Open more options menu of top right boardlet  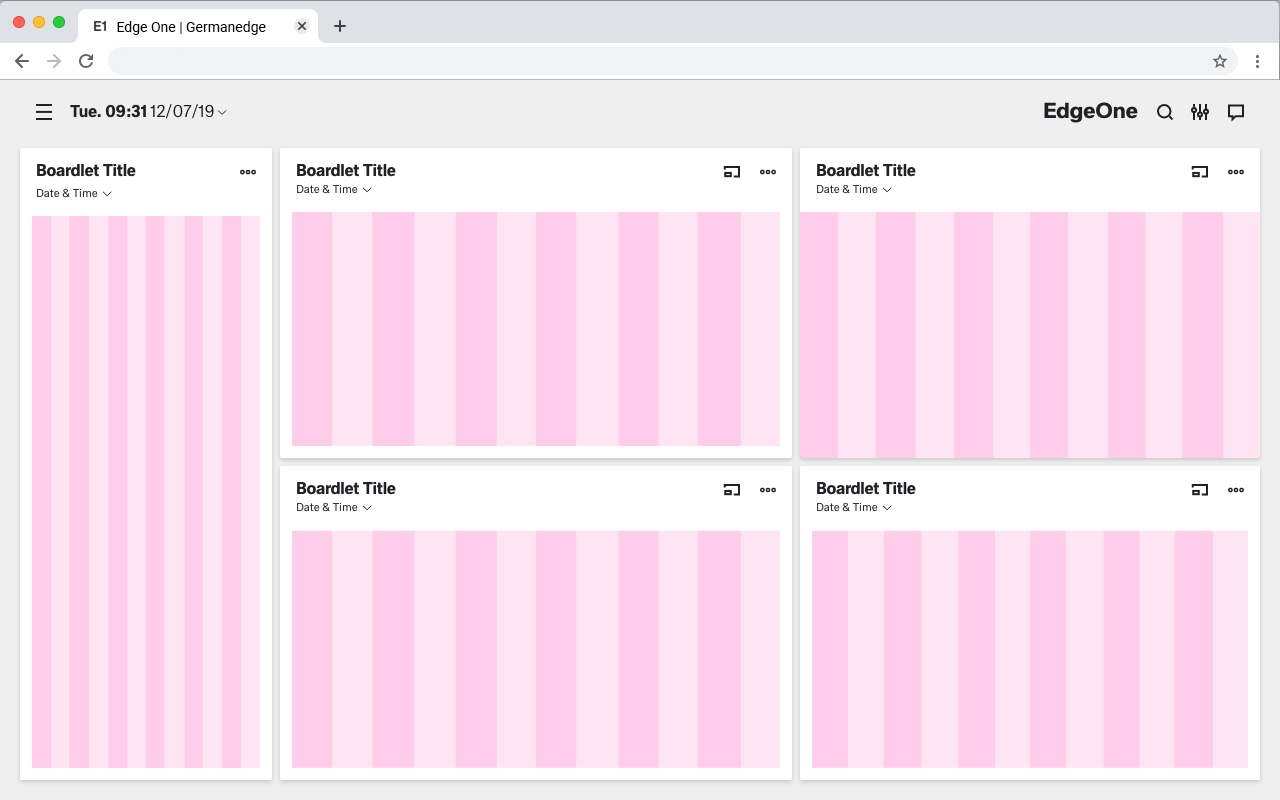(1236, 172)
